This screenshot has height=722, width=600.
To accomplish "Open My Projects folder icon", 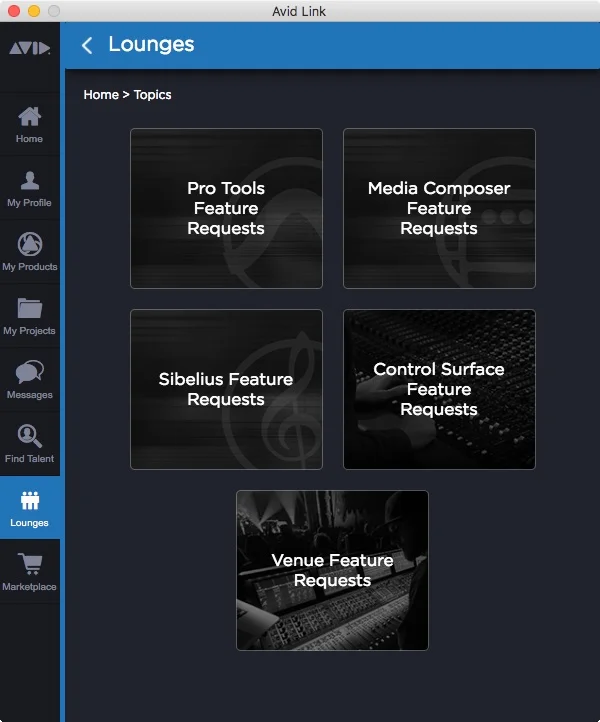I will 29,308.
